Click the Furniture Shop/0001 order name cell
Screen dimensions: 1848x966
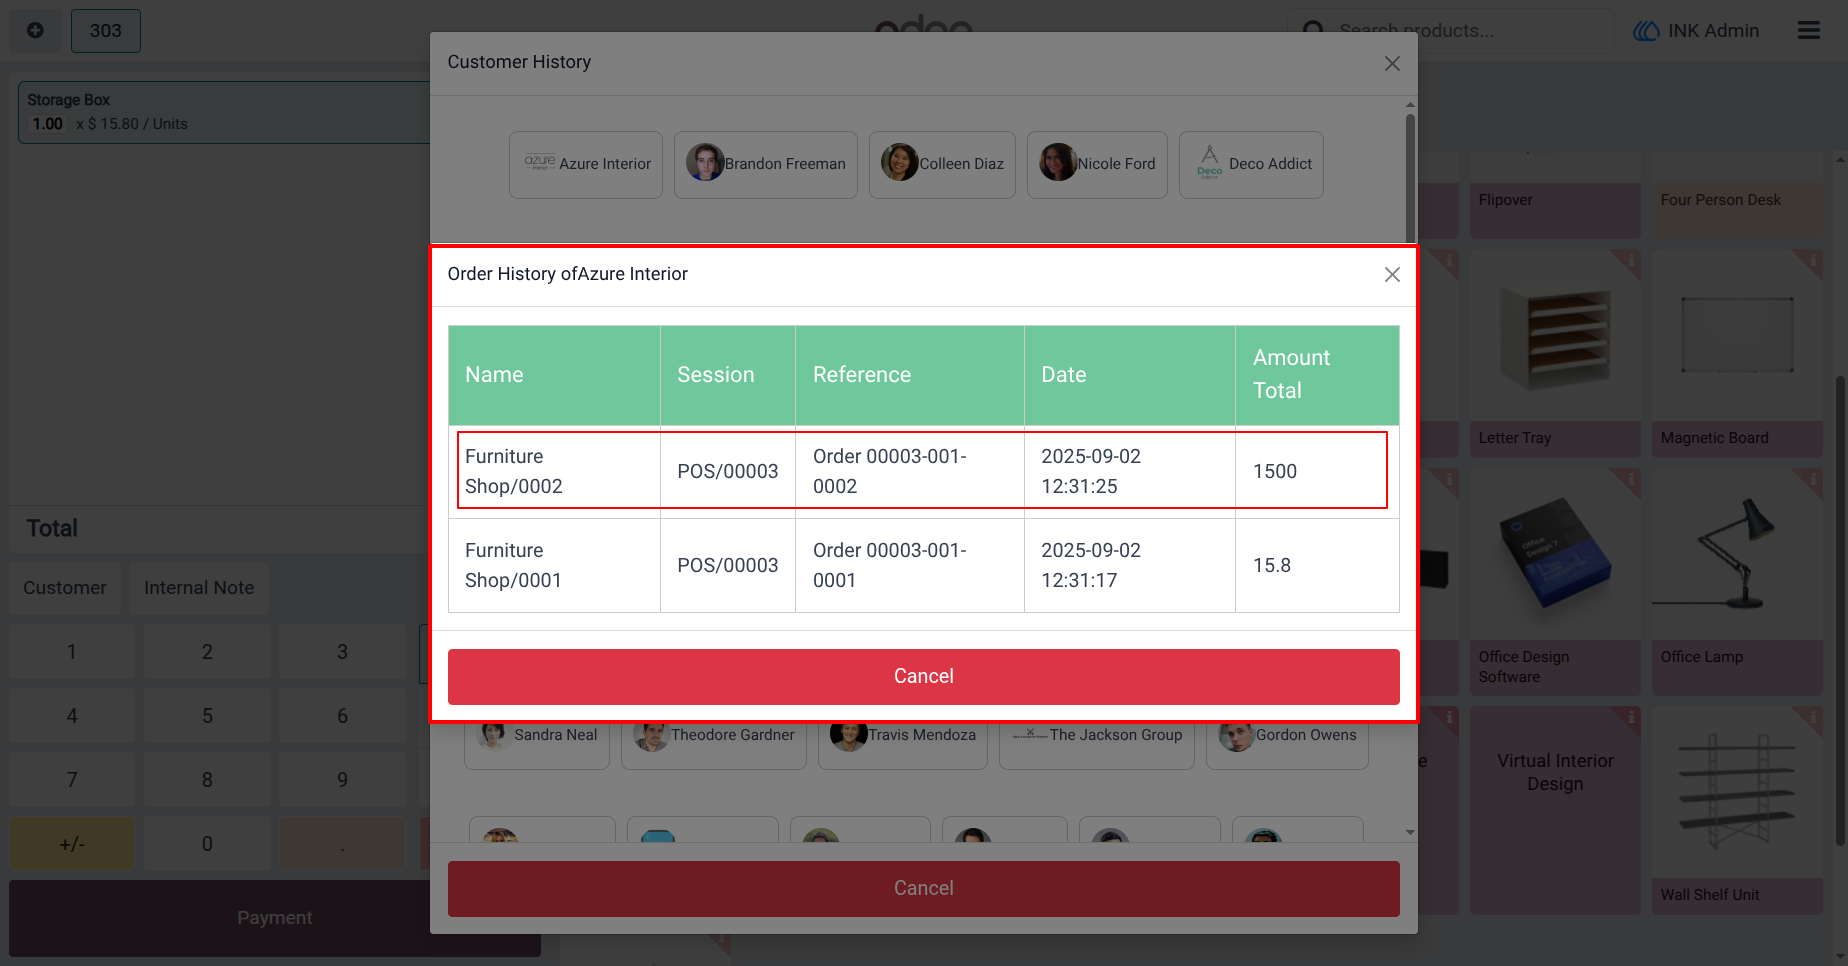[554, 566]
